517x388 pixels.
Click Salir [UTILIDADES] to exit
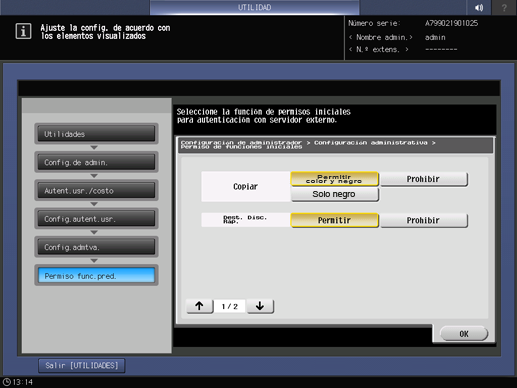pos(82,366)
